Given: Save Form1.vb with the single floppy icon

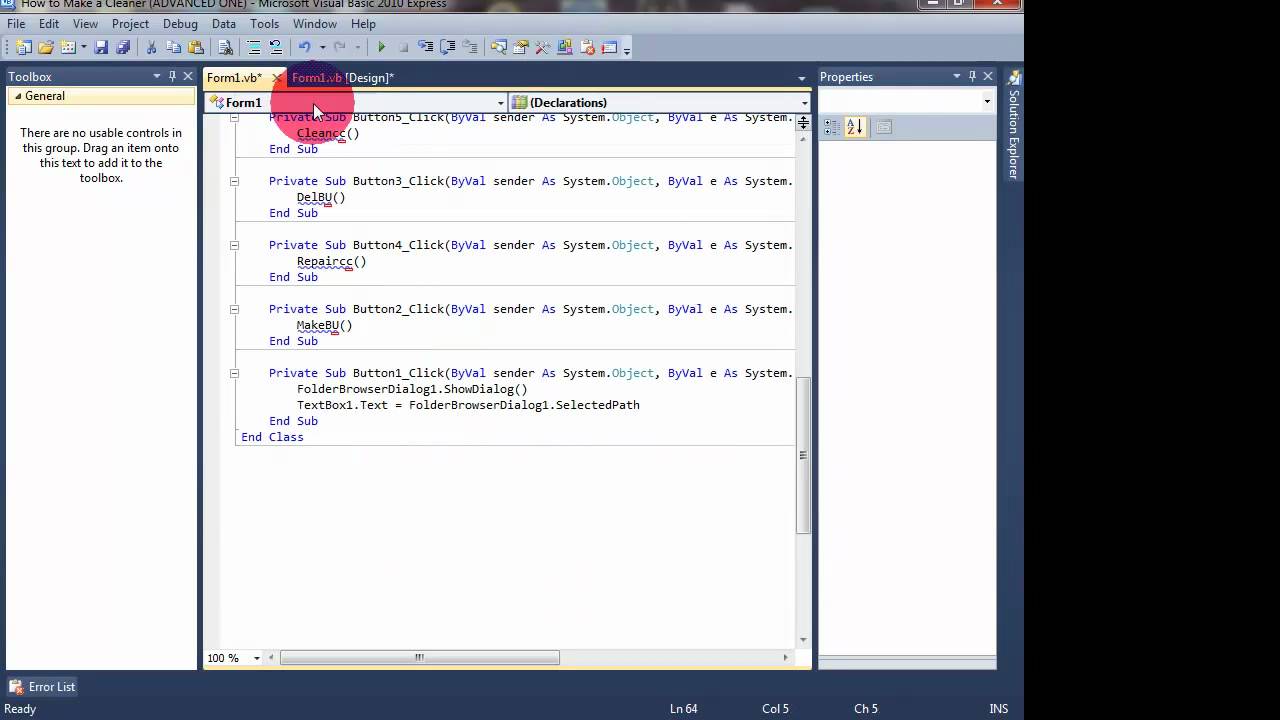Looking at the screenshot, I should click(x=101, y=47).
